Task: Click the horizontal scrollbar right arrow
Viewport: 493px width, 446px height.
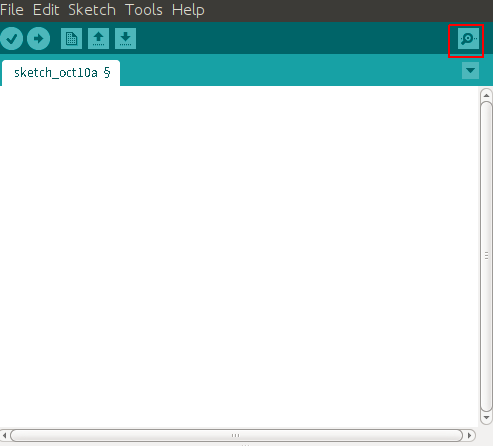Action: 469,435
